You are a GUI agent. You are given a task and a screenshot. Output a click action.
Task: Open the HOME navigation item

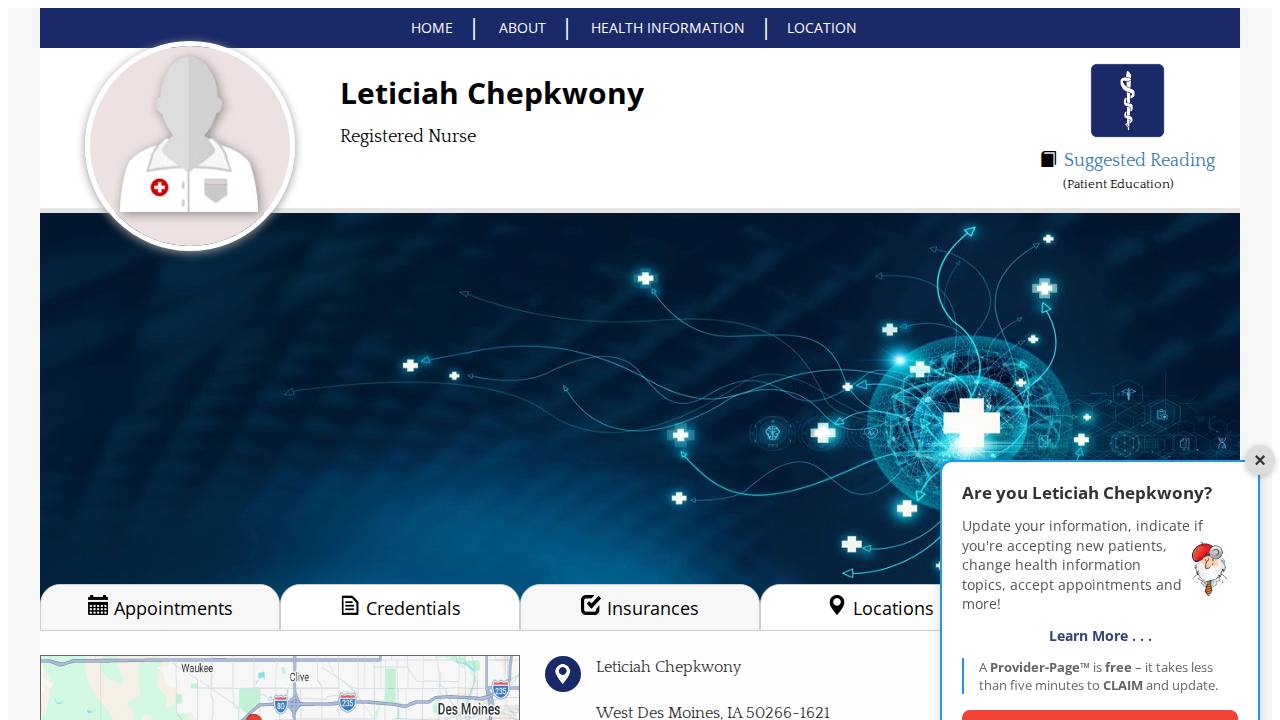pos(431,28)
